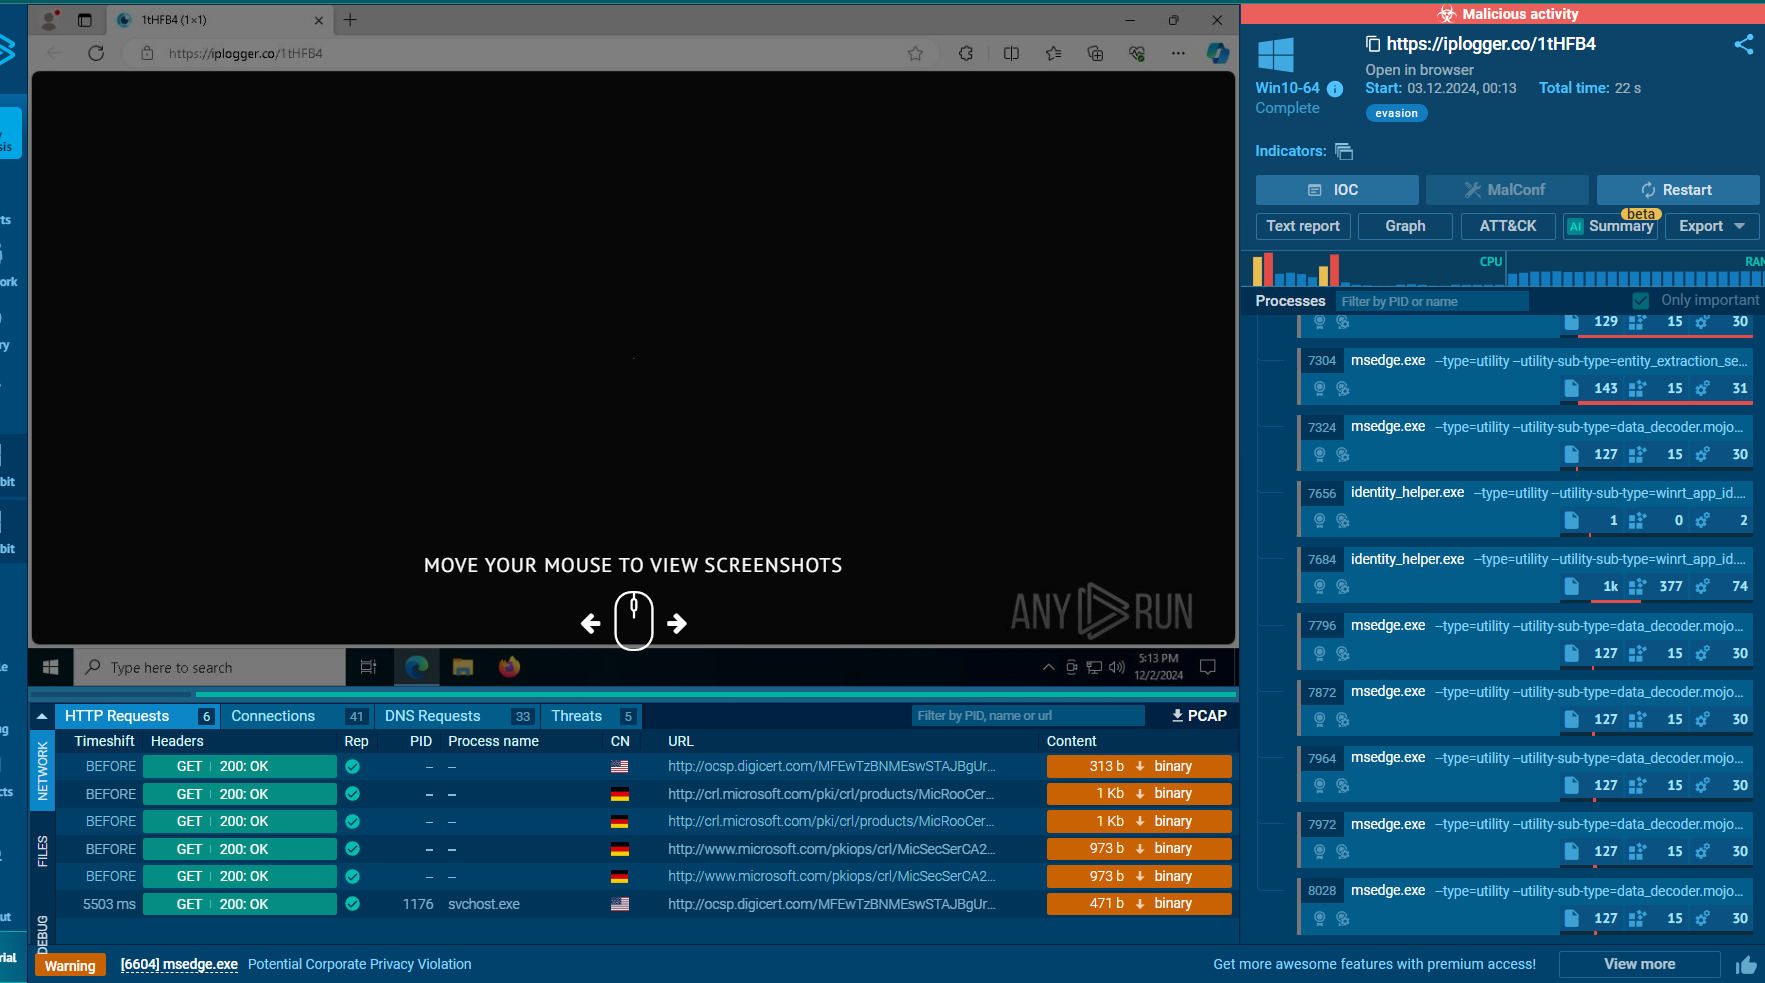Collapse the network panel with the arrow
The image size is (1765, 983).
click(42, 716)
